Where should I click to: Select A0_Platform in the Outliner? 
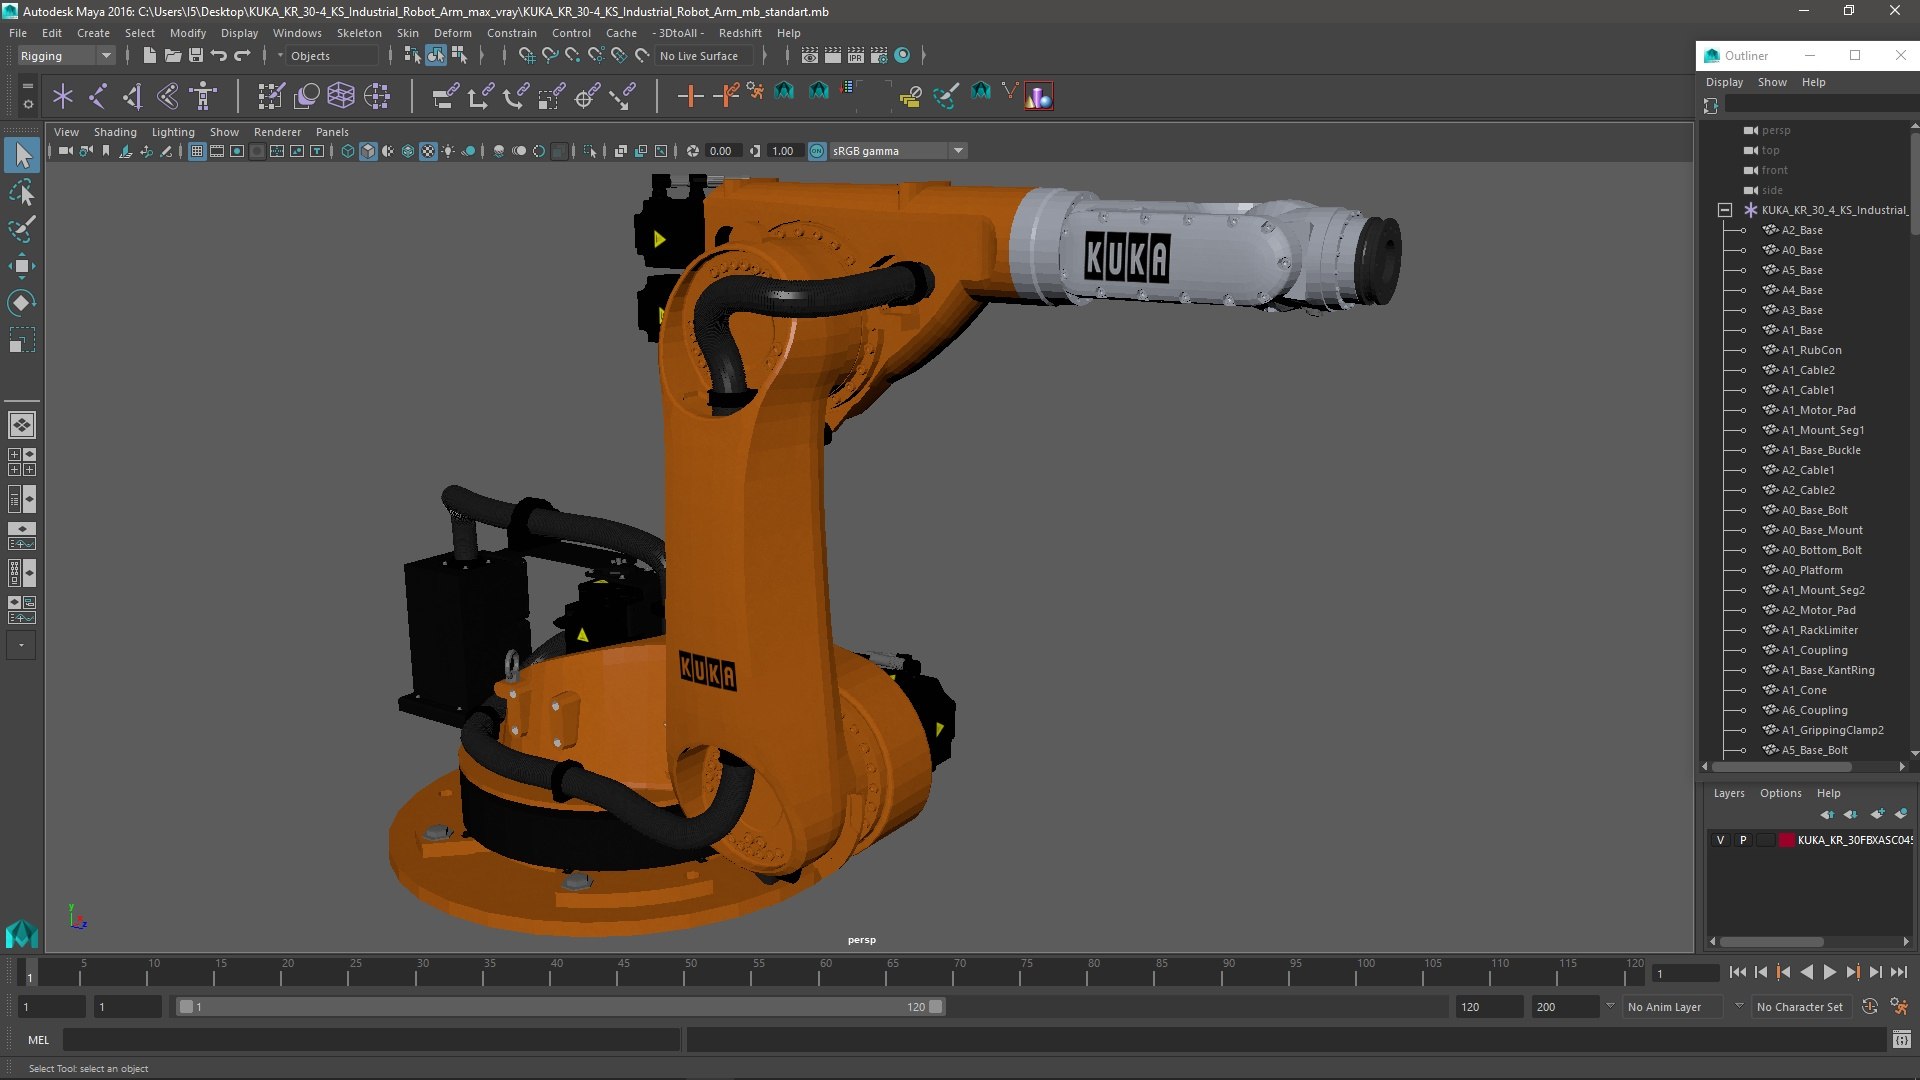(x=1811, y=570)
